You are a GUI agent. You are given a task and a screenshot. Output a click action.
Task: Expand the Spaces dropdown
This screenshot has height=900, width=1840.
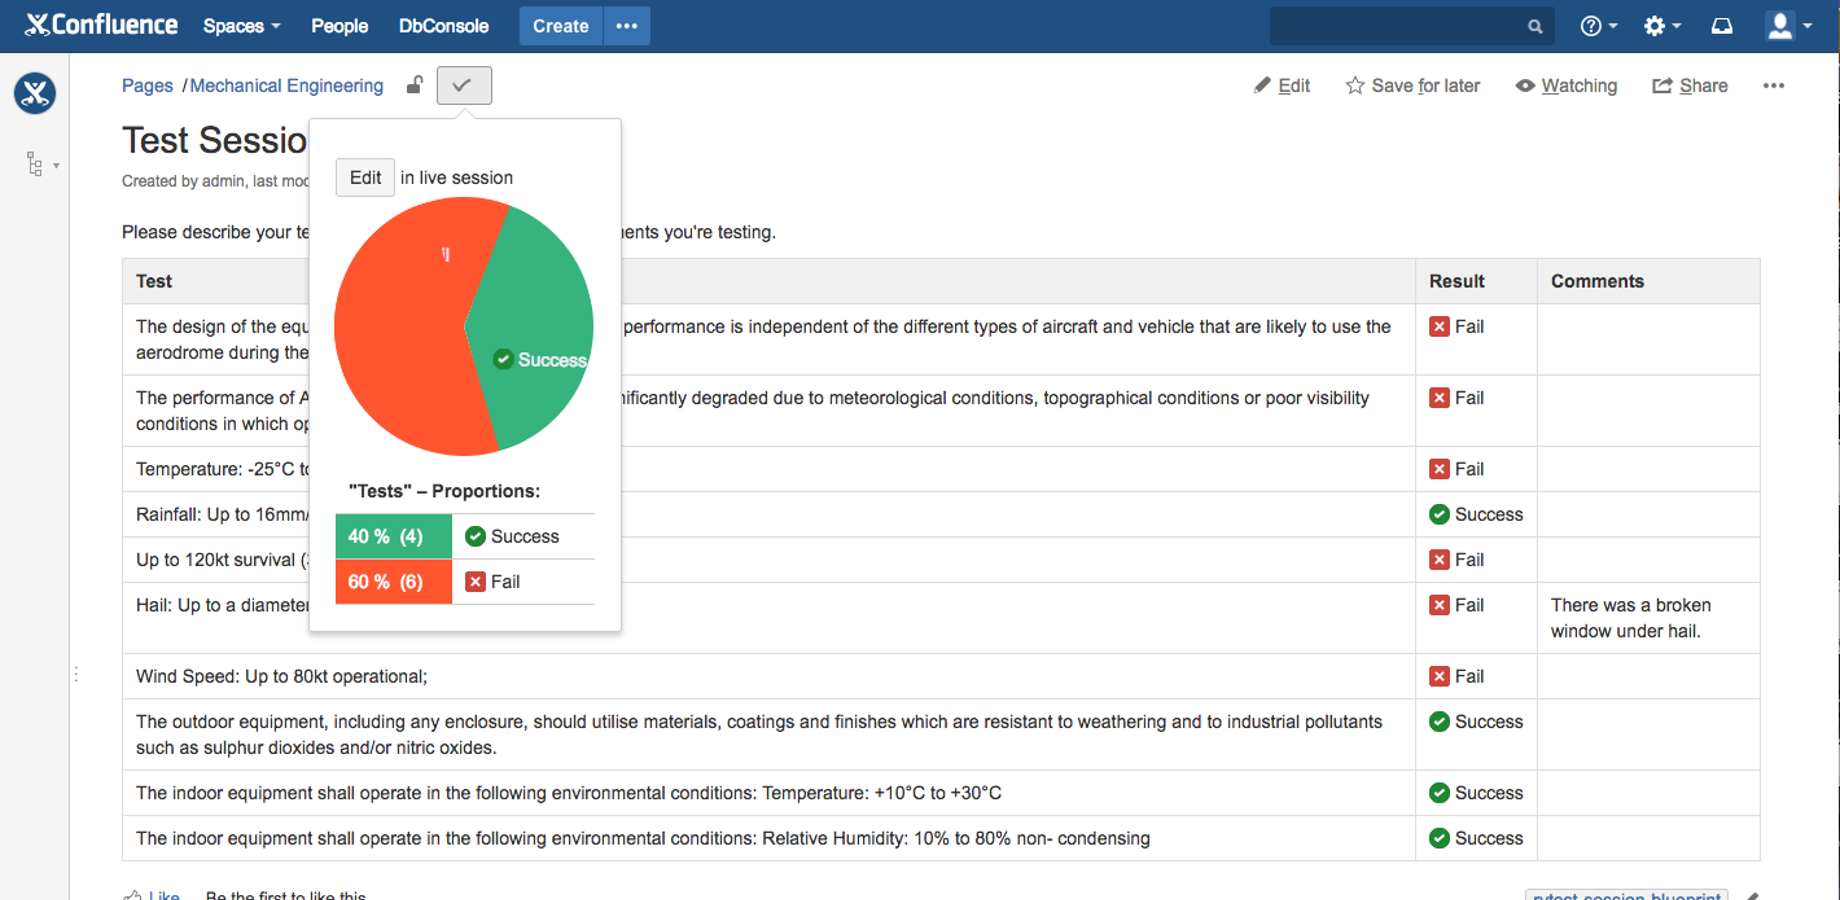[x=241, y=26]
